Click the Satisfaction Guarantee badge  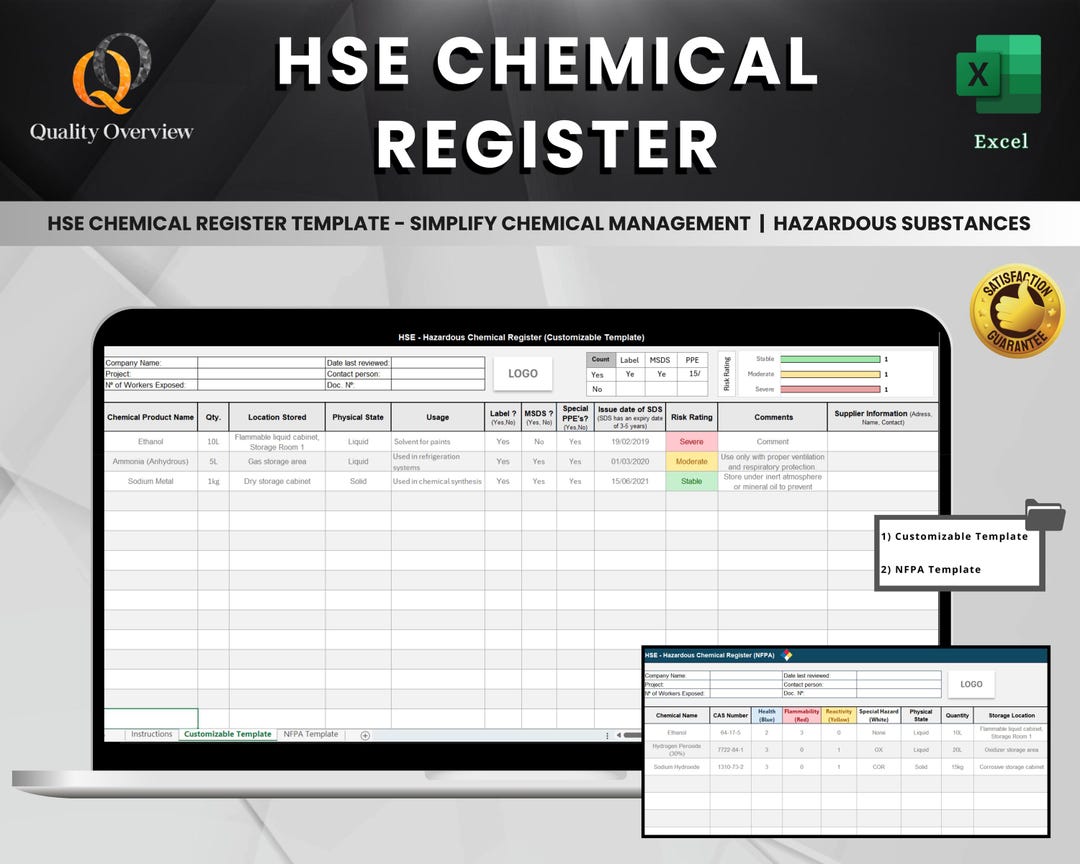[x=1014, y=310]
